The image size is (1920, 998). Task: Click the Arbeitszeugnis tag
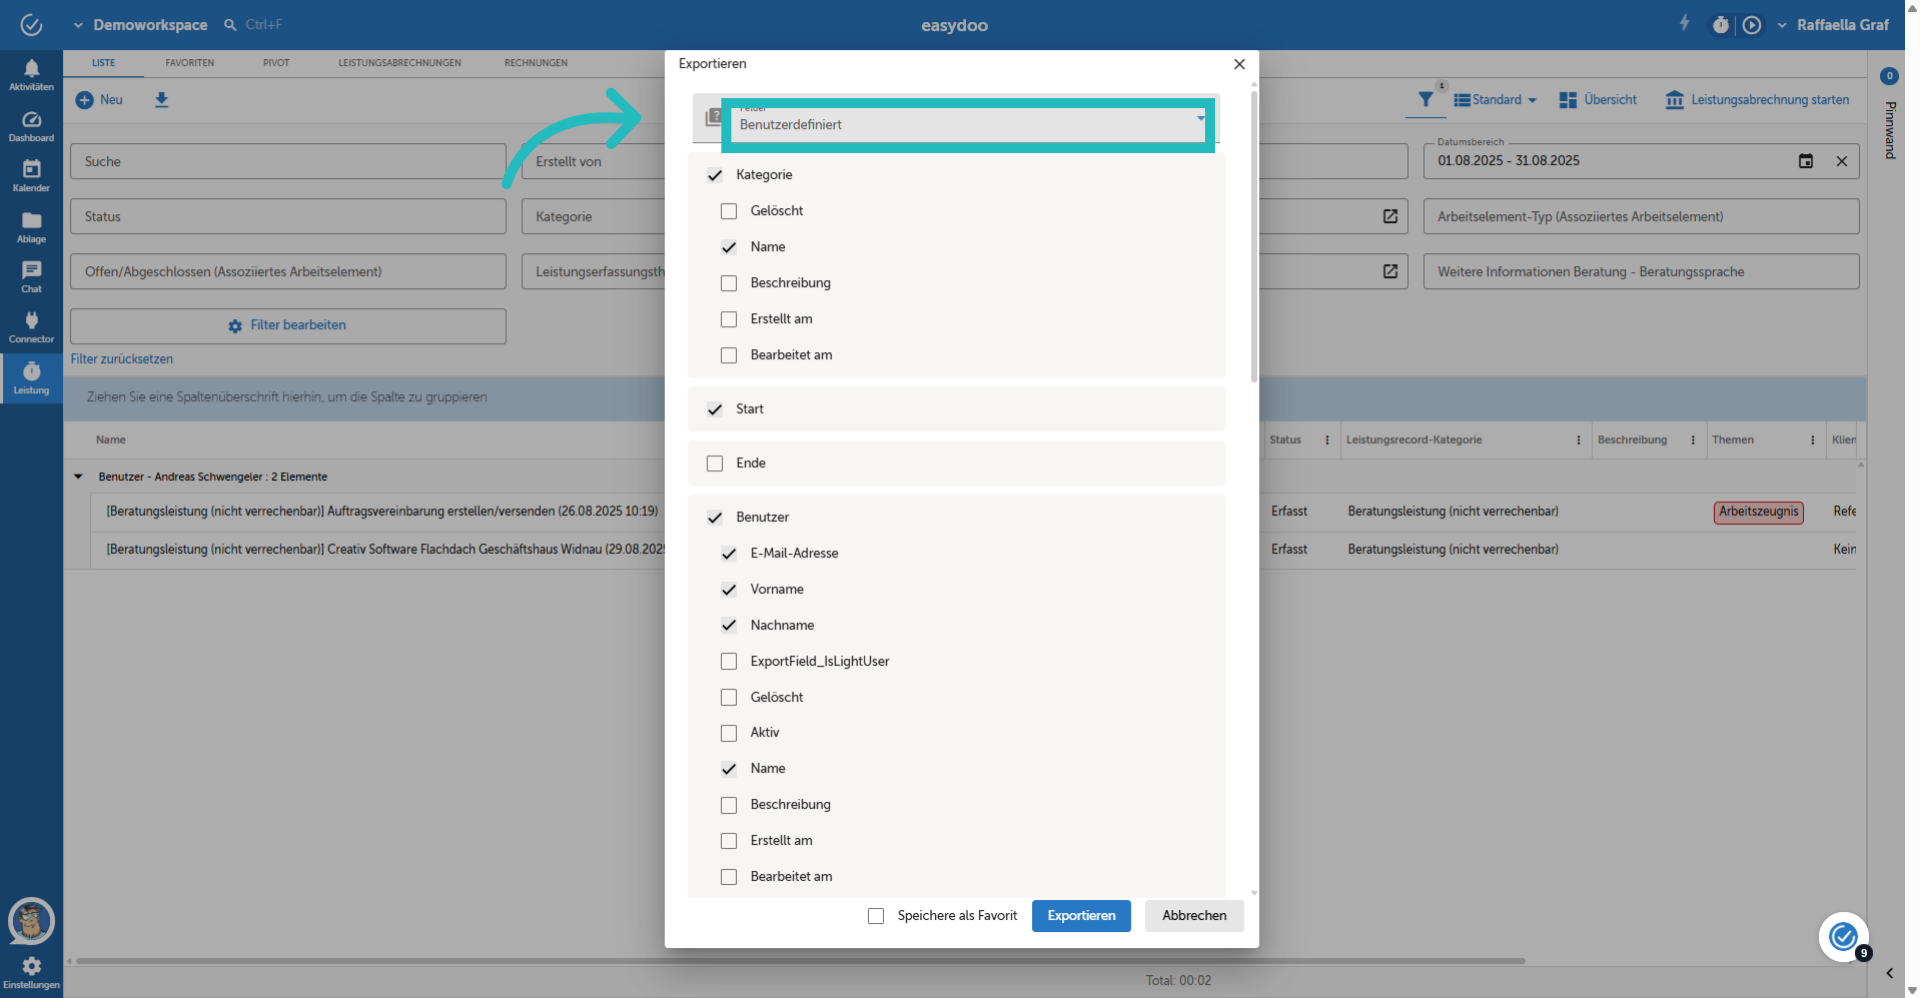(x=1758, y=512)
